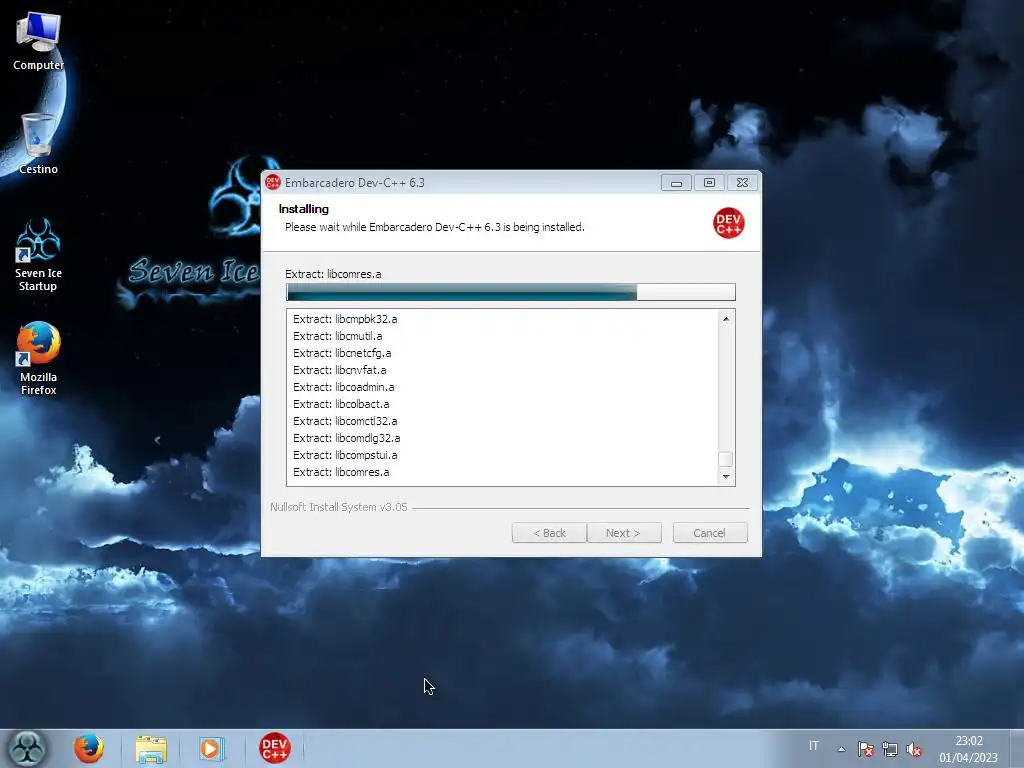Select log line 'Extract: libcompstui.a'
1024x768 pixels.
(x=345, y=455)
